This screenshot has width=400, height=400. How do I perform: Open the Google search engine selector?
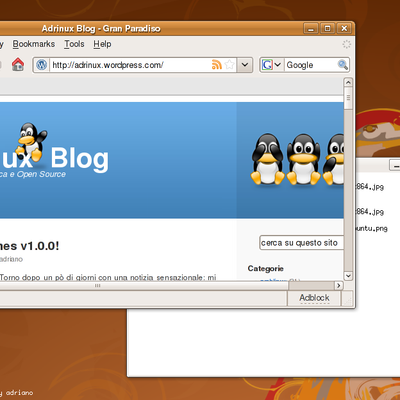(272, 65)
